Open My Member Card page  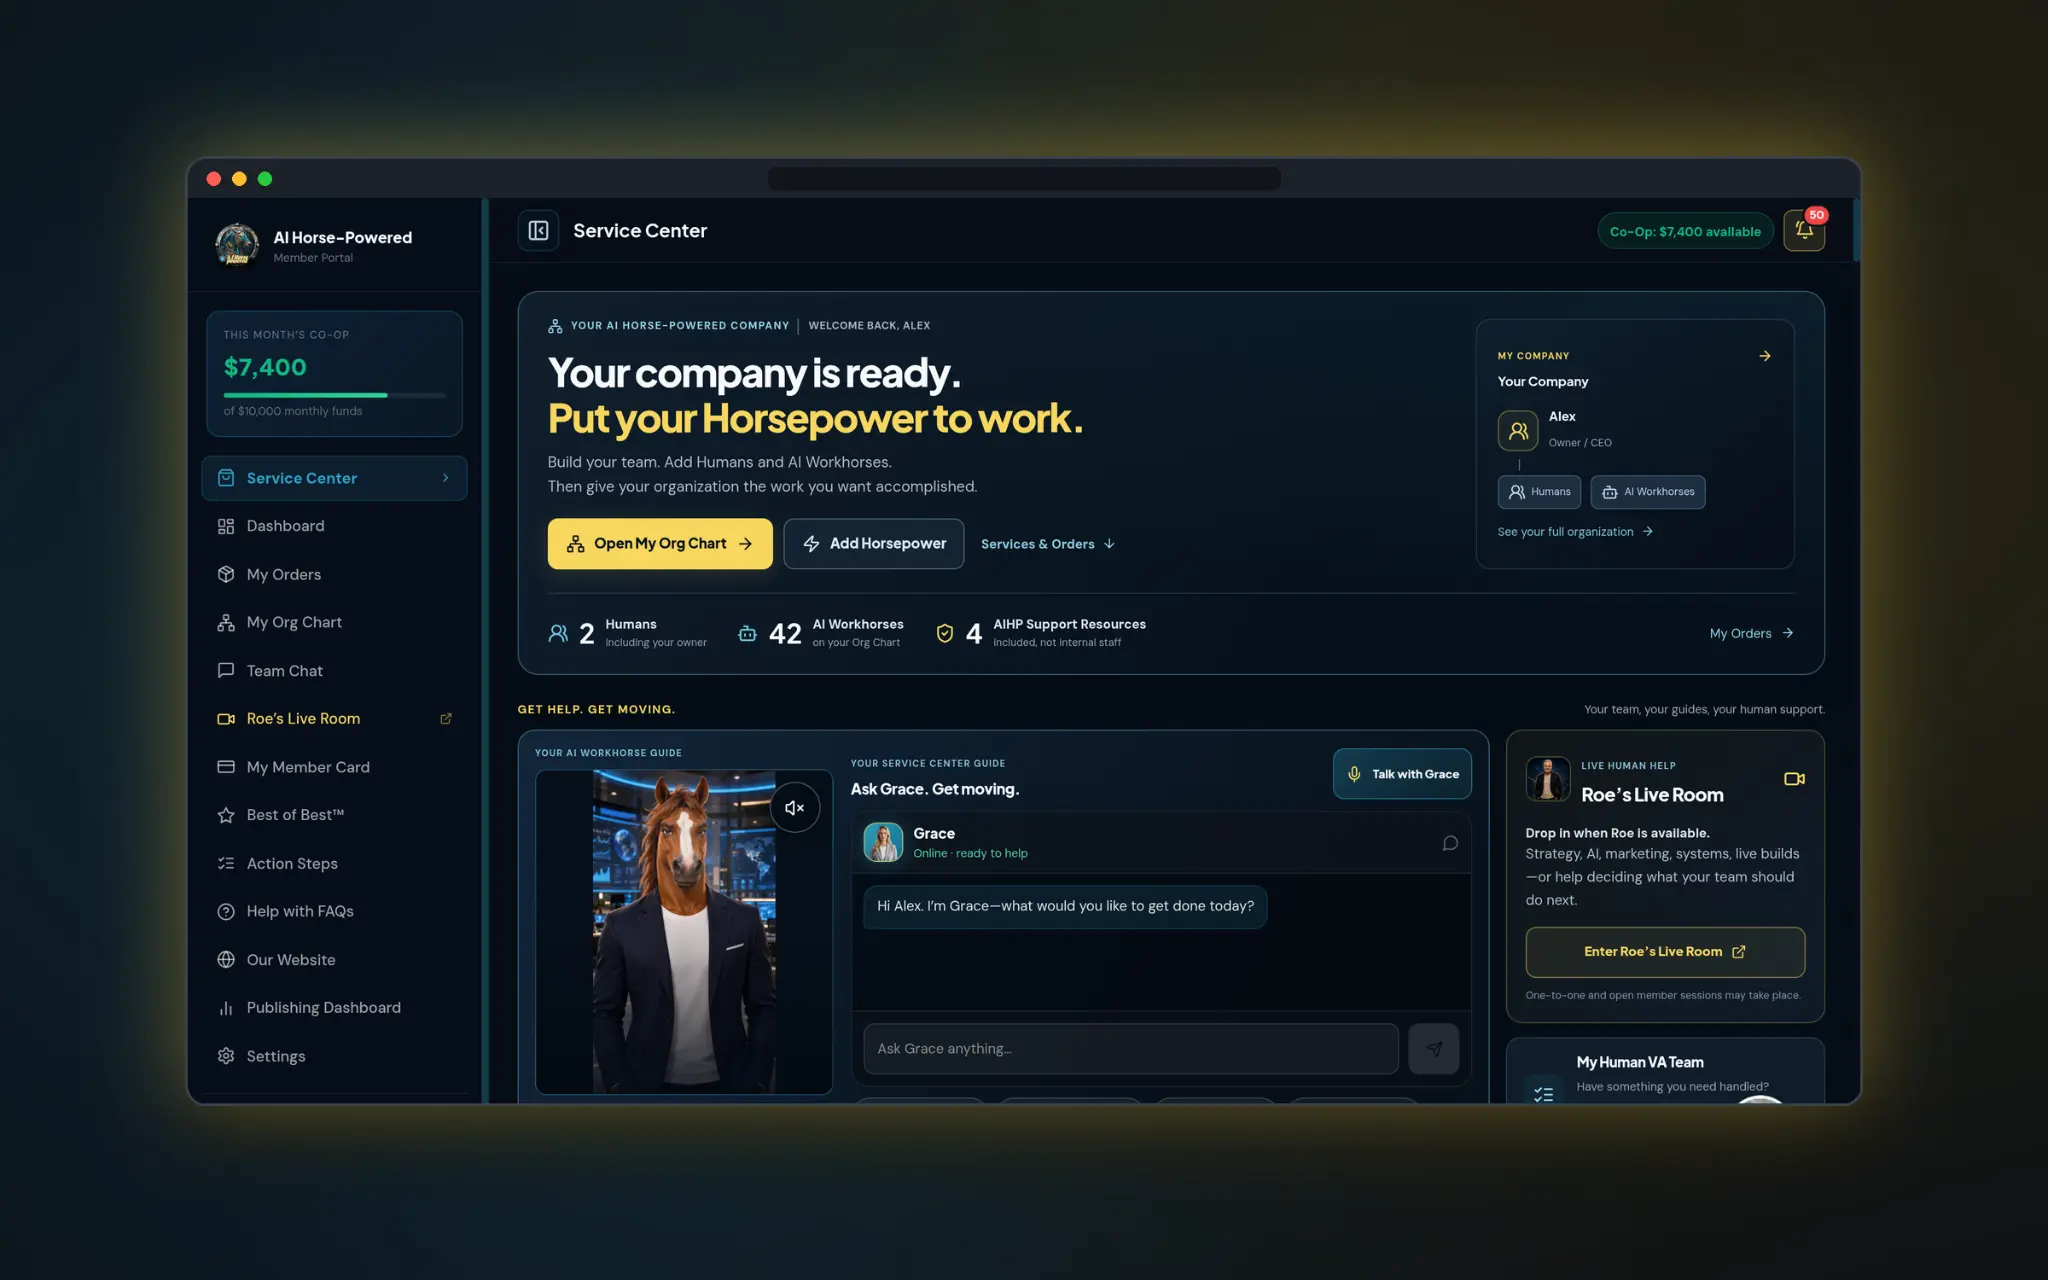(334, 767)
